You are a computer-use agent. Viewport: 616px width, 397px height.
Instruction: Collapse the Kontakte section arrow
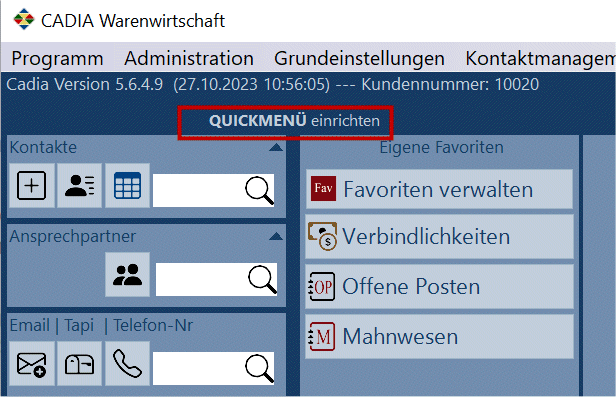coord(276,148)
